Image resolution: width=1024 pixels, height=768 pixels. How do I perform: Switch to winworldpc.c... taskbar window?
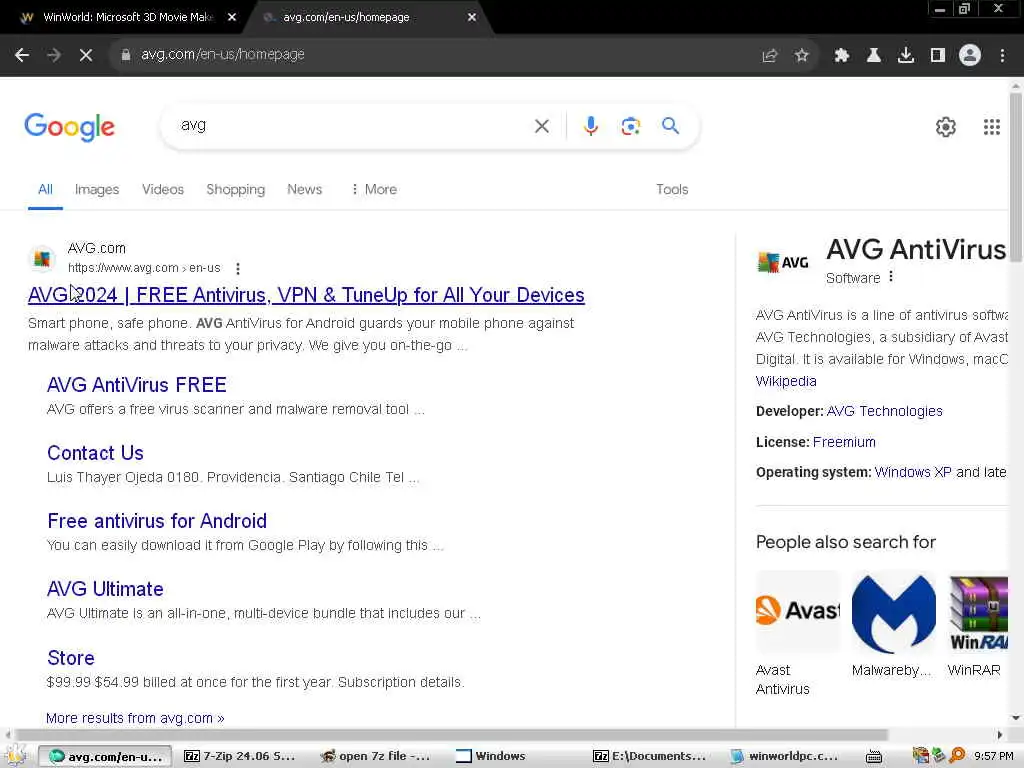[x=784, y=756]
